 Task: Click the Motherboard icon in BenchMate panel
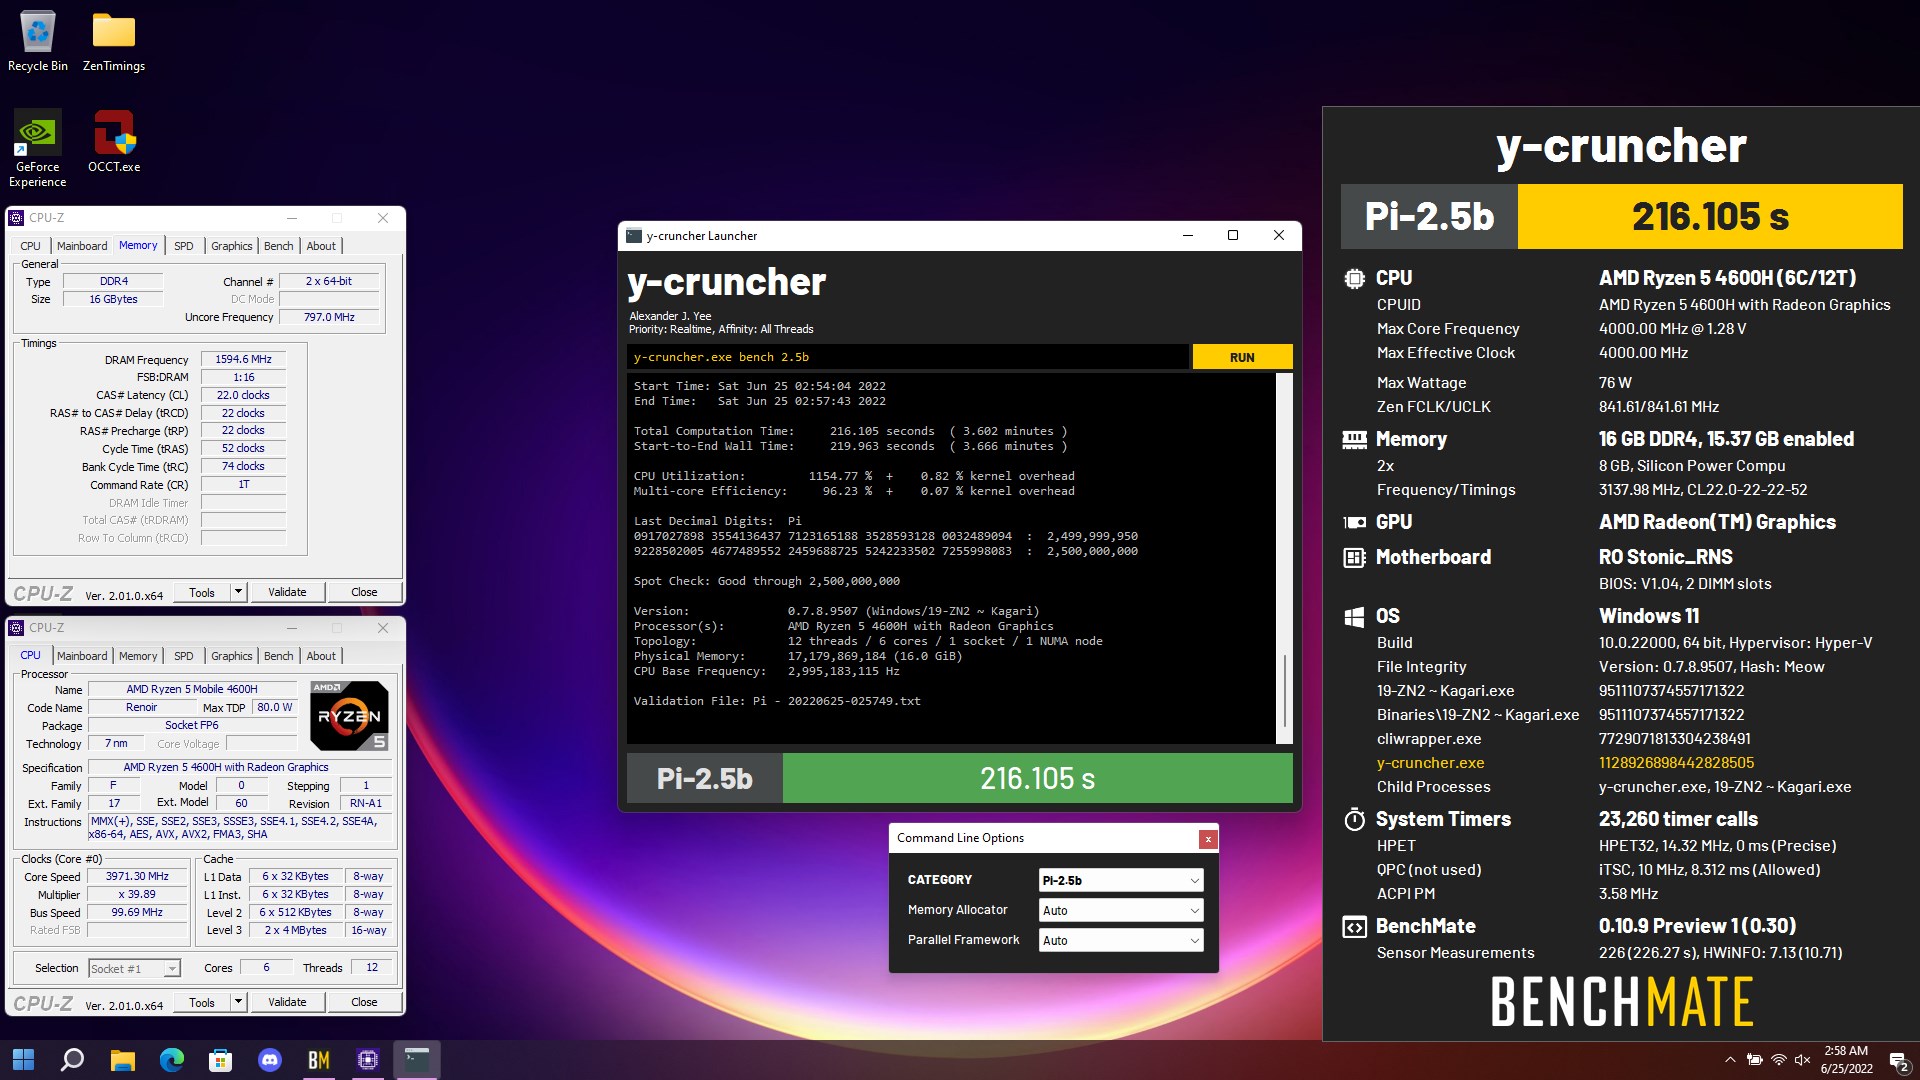(x=1354, y=558)
